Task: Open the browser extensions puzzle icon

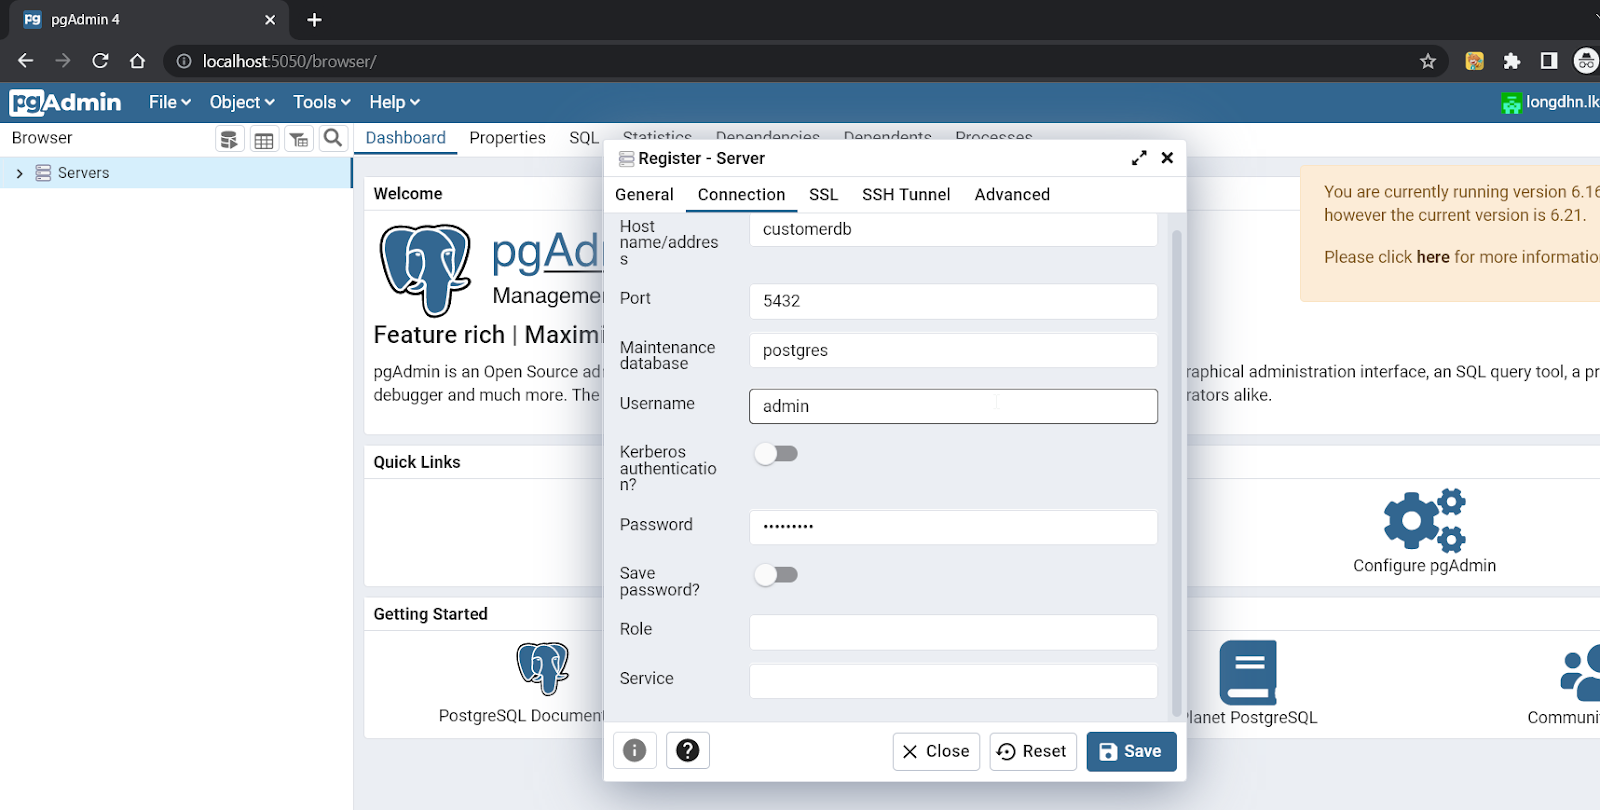Action: (1512, 61)
